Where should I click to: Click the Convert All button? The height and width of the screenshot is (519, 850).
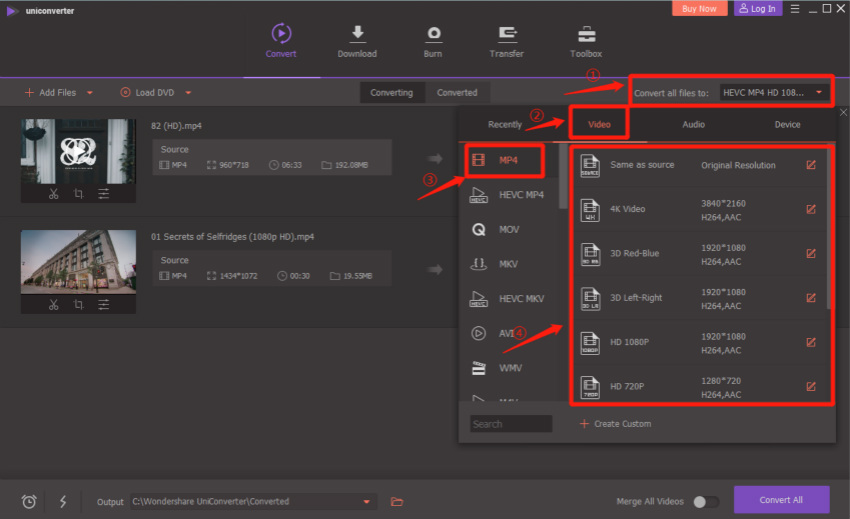[781, 500]
